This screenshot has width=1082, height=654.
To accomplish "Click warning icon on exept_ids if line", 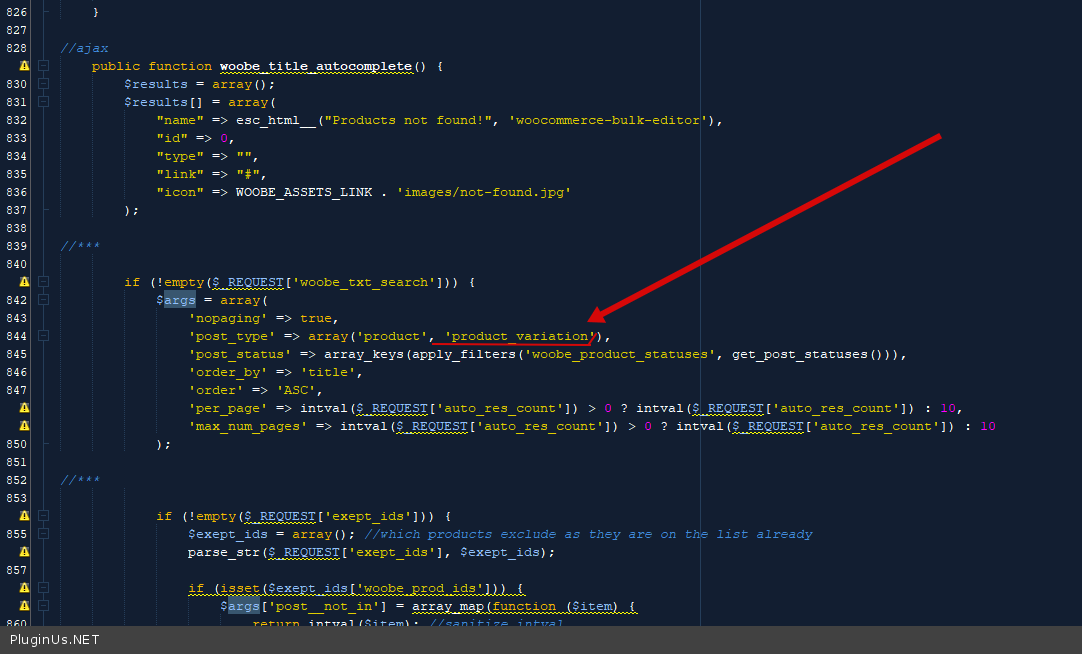I will point(24,516).
